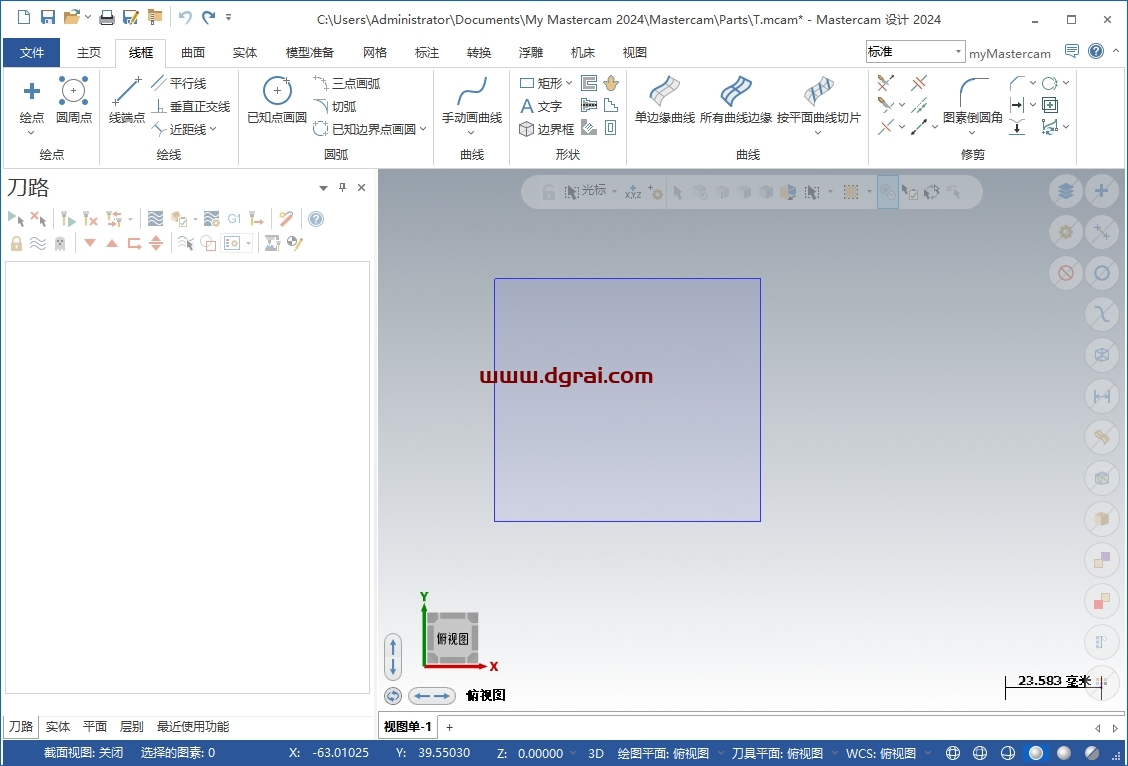1128x766 pixels.
Task: Open 已知边界点画圆 dropdown arrow
Action: (x=423, y=129)
